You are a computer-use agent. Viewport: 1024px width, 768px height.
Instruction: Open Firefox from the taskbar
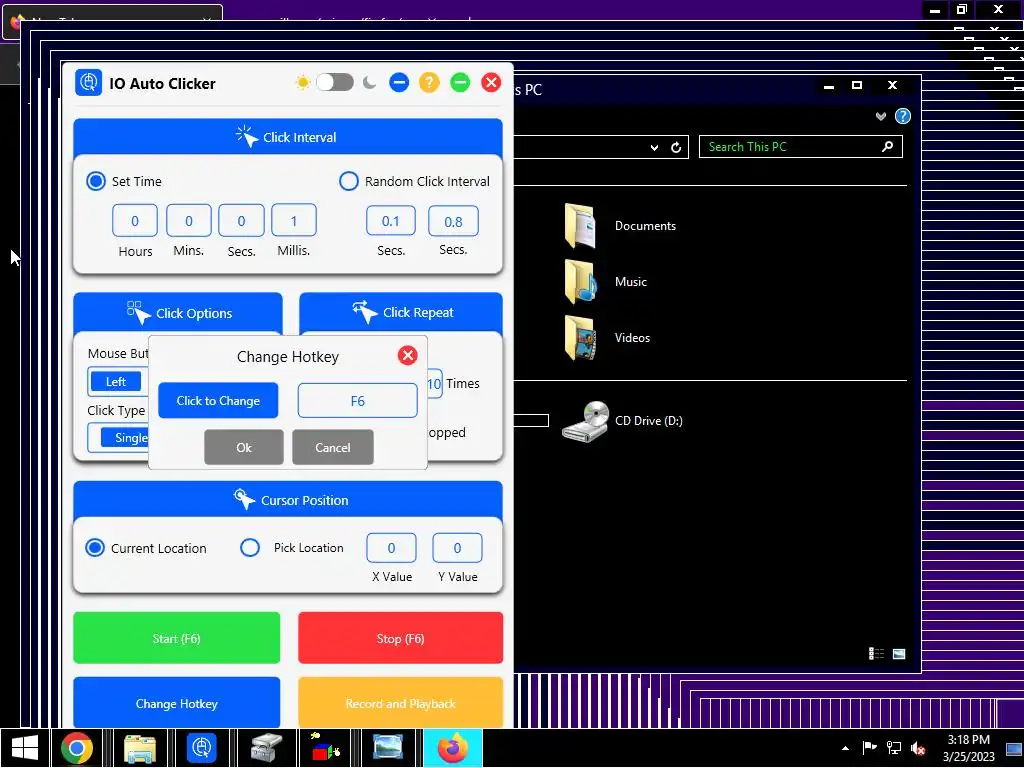coord(453,748)
